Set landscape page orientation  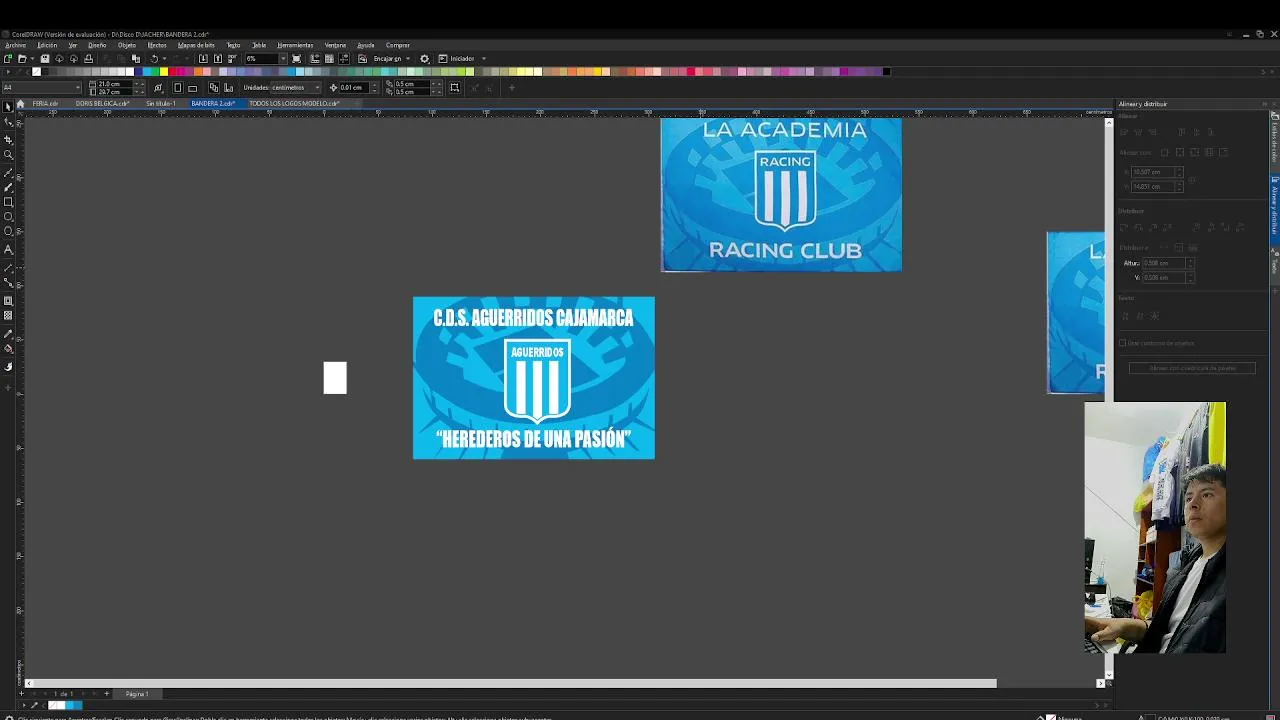pos(192,88)
